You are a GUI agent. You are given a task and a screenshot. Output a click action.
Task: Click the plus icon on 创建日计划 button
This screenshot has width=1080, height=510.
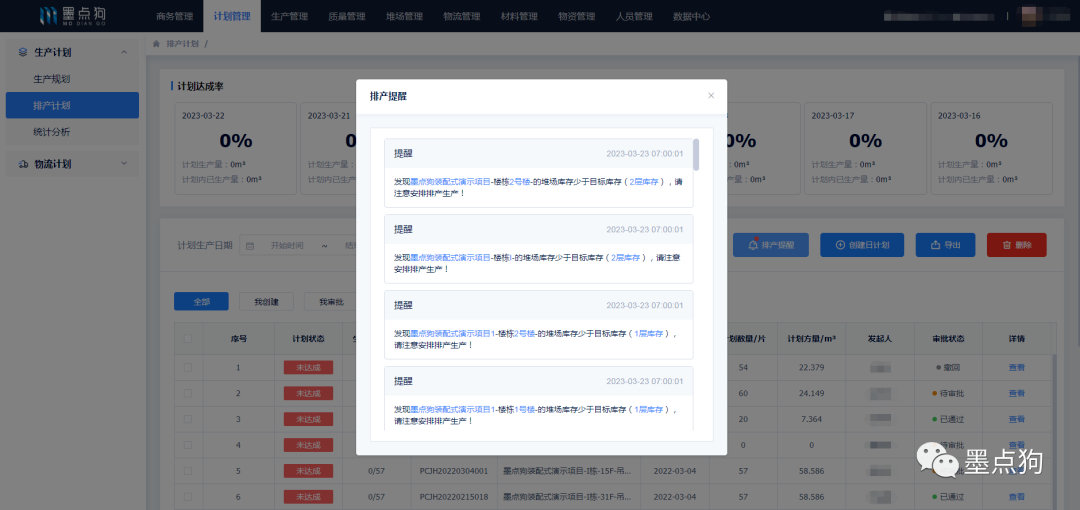[x=838, y=245]
